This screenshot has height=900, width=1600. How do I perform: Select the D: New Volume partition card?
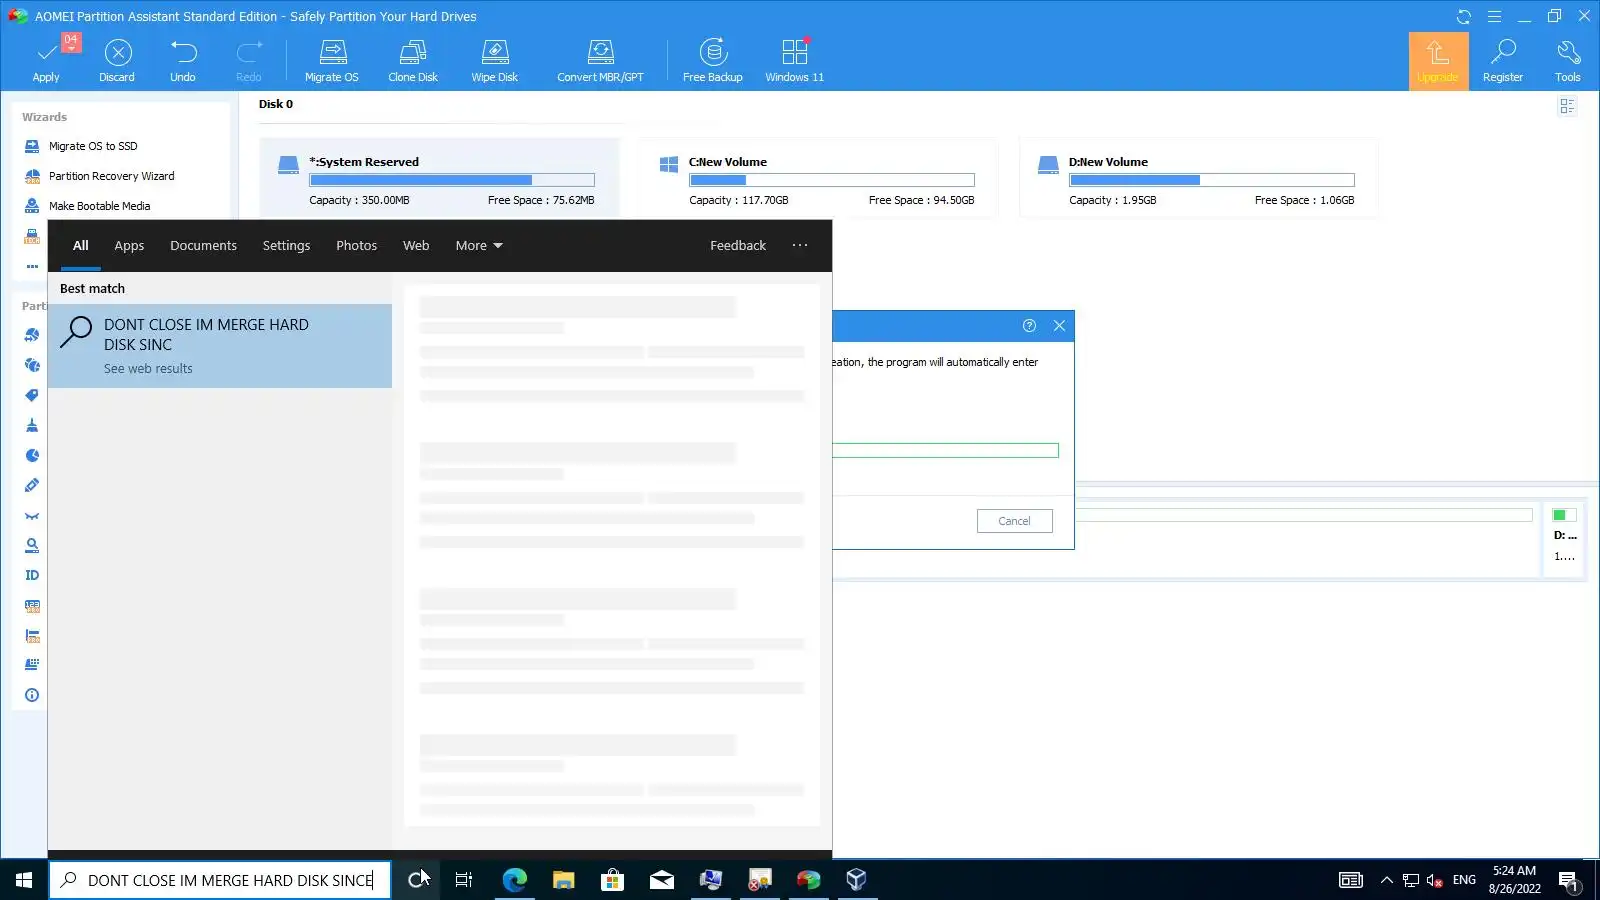(x=1198, y=178)
